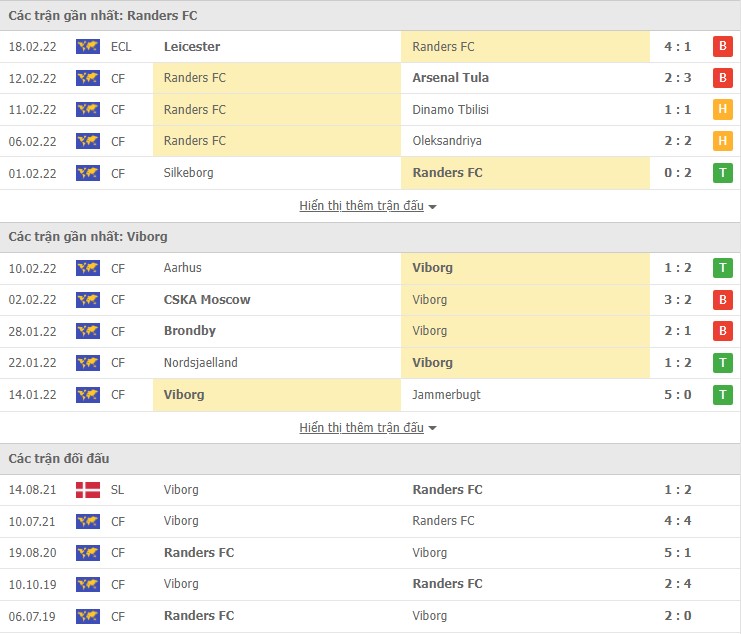Open the Leicester team link
The width and height of the screenshot is (741, 634).
[x=192, y=46]
